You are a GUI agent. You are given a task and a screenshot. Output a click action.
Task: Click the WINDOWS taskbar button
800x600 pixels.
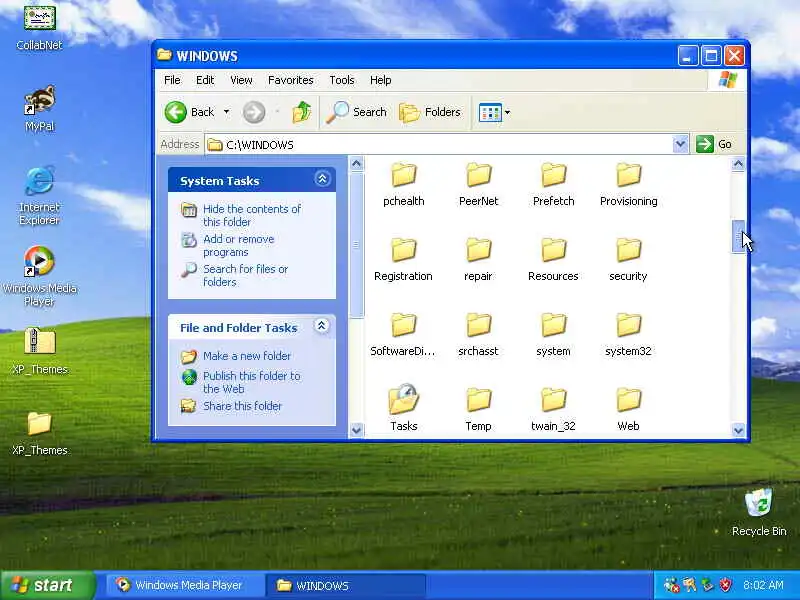346,585
